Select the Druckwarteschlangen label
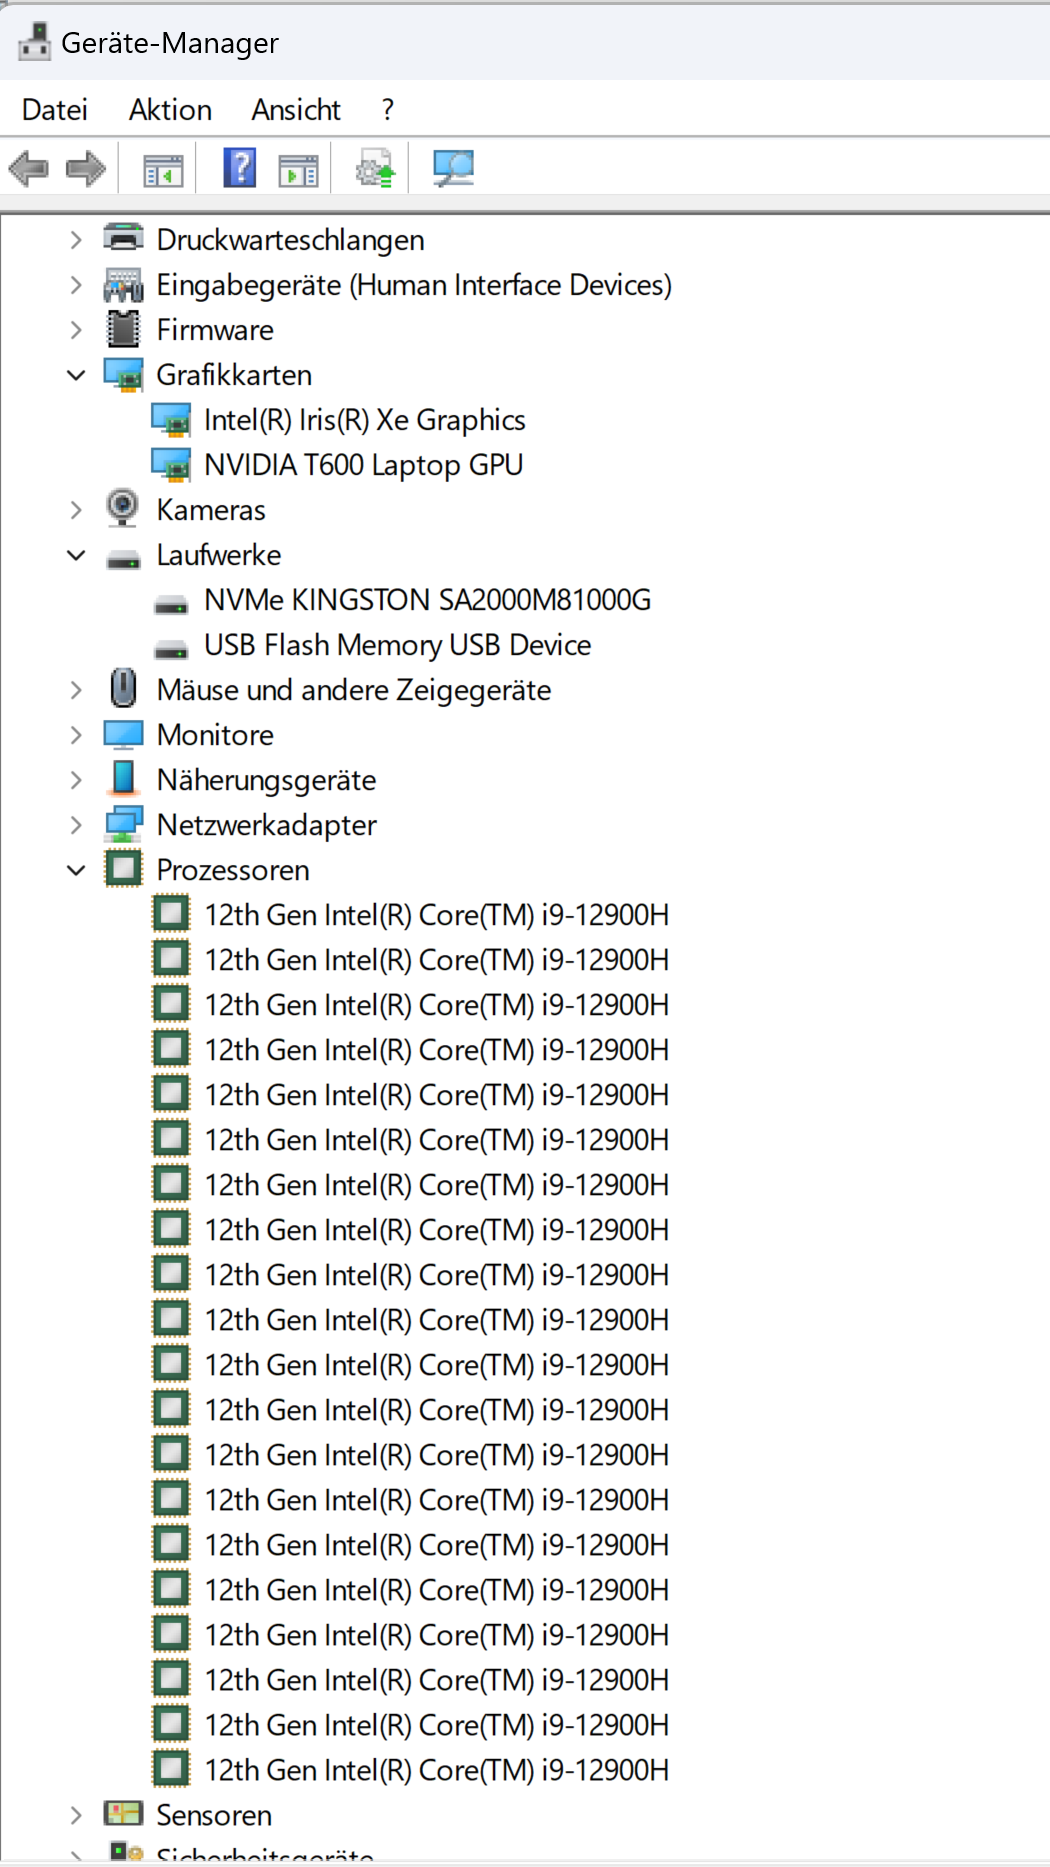The image size is (1050, 1867). tap(290, 240)
